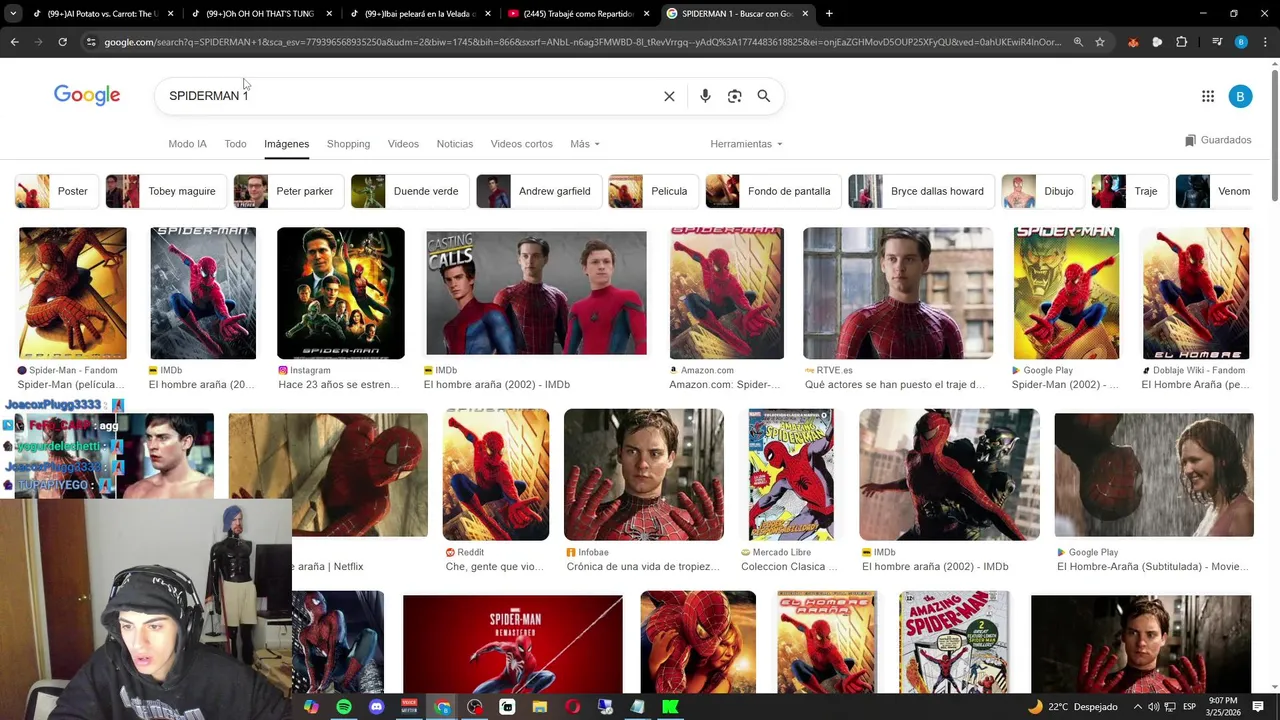Filter images by Bryce dallas howard chip
Image resolution: width=1280 pixels, height=720 pixels.
coord(920,191)
